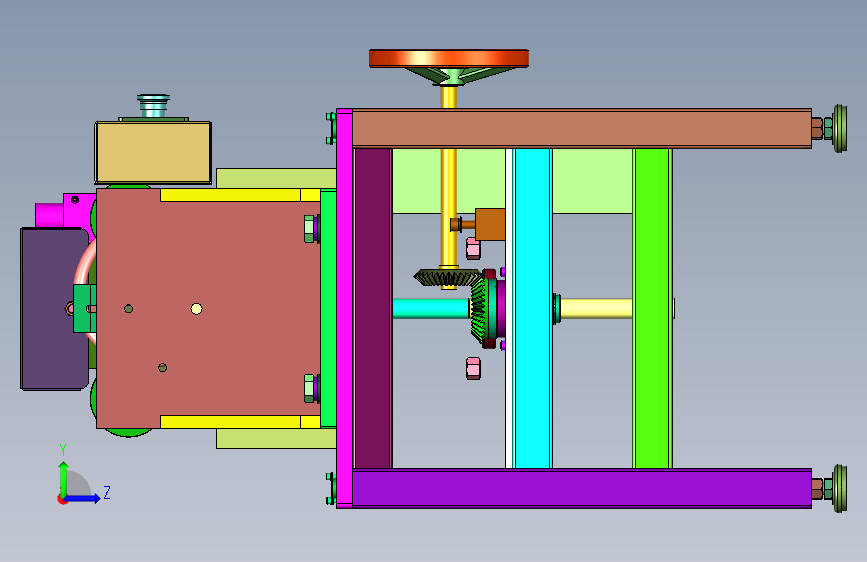Select the green wheel below salmon plate
This screenshot has height=562, width=867.
coord(128,432)
